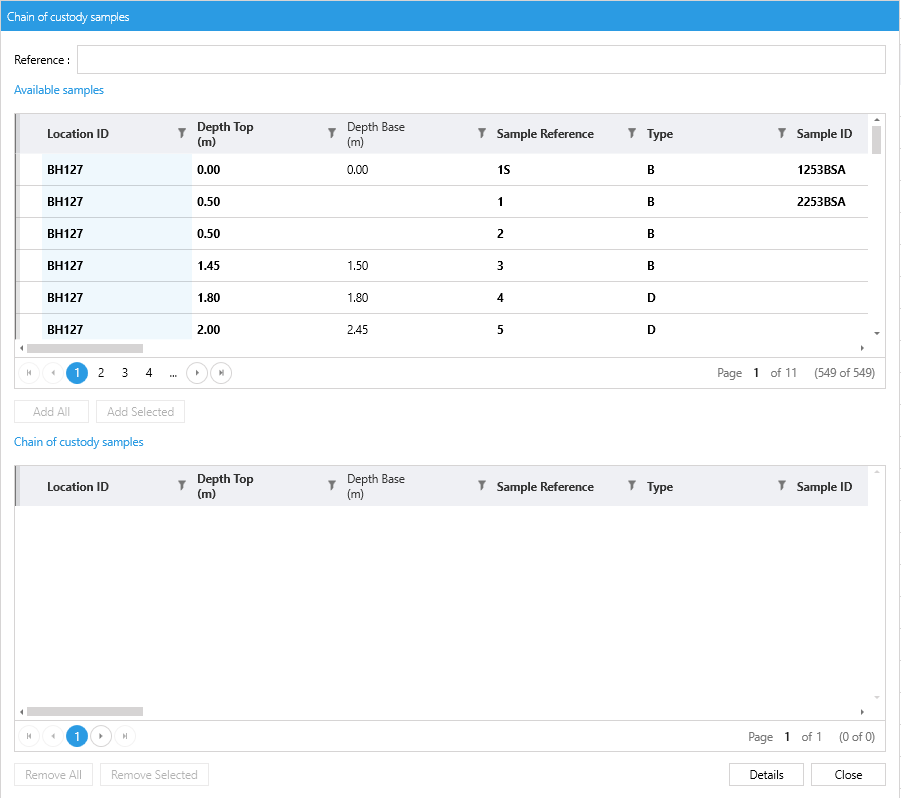Filter Depth Top column in Available samples
This screenshot has height=798, width=901.
coord(332,133)
